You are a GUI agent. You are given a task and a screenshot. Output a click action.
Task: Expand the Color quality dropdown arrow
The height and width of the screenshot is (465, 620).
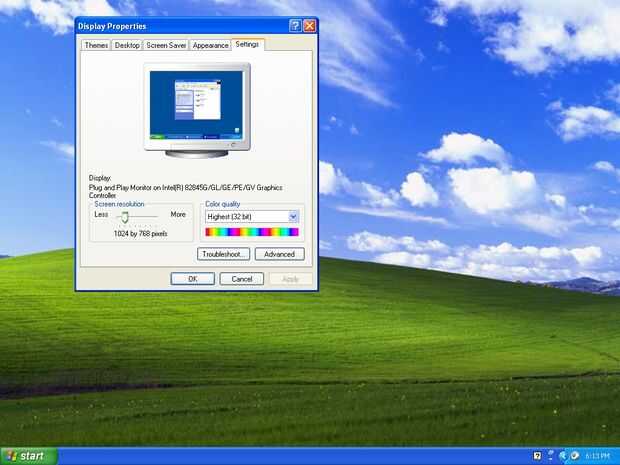point(293,217)
